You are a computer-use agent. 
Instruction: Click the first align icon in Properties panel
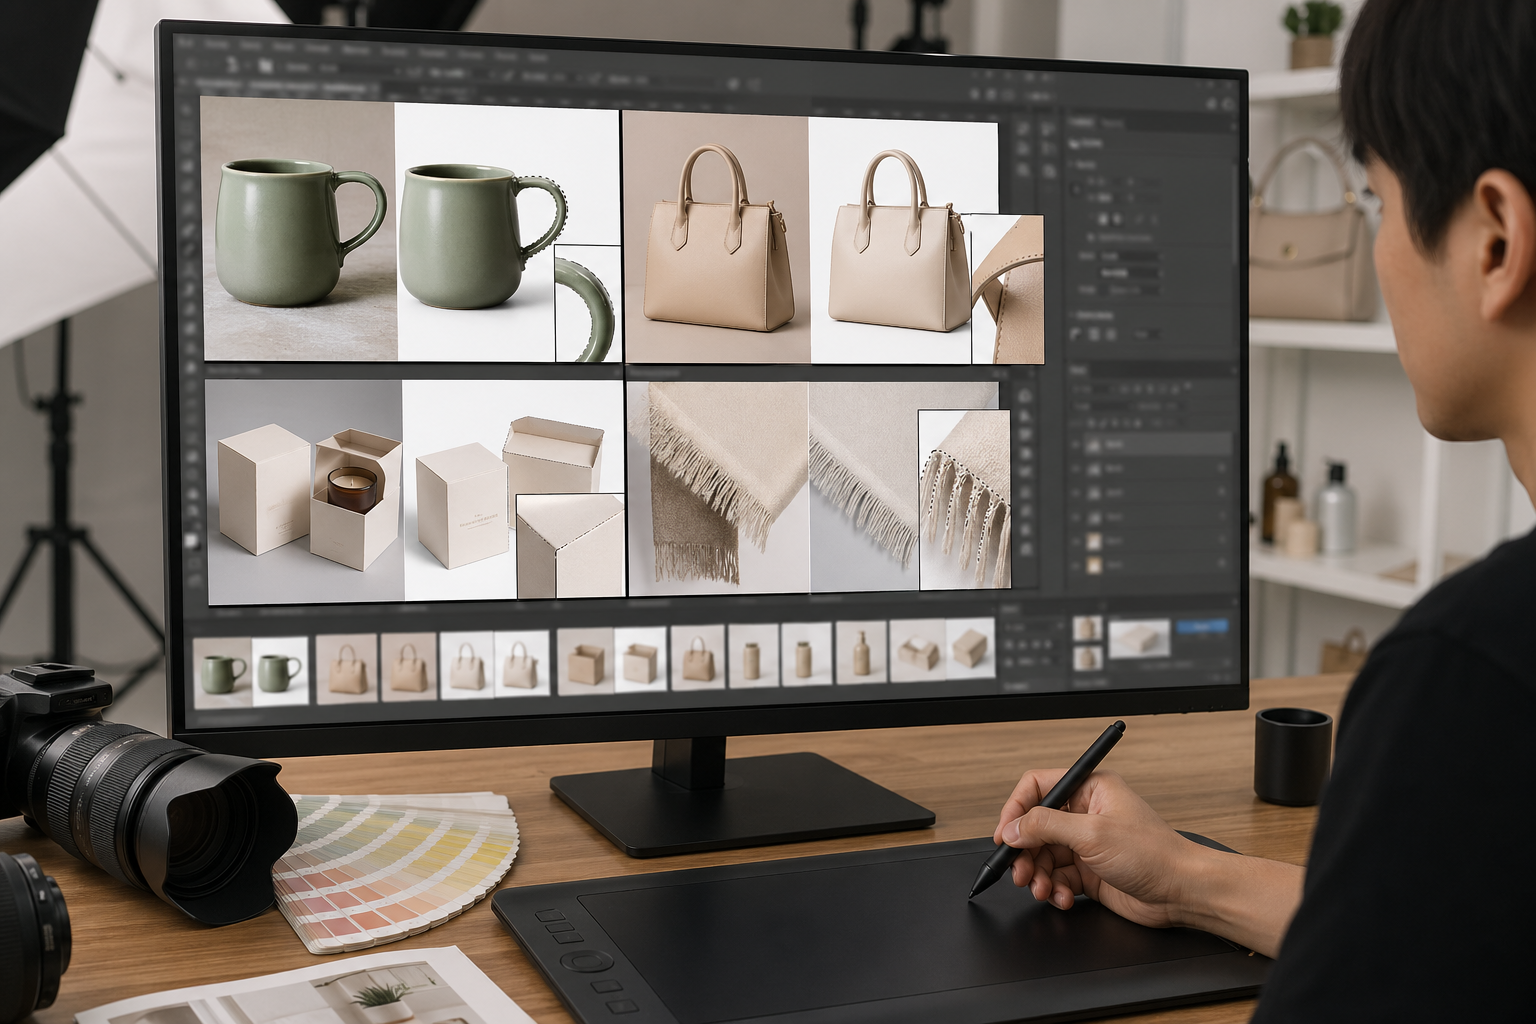(1103, 220)
